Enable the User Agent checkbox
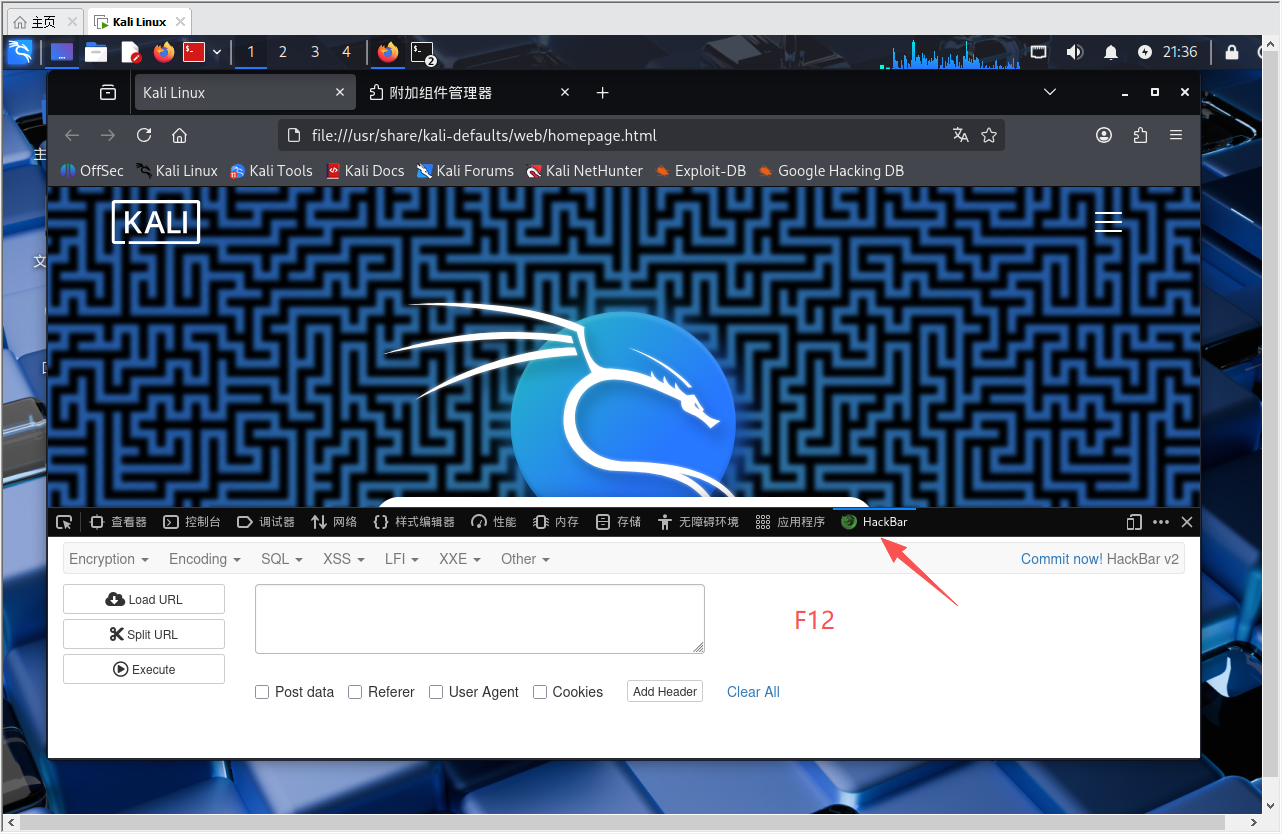The height and width of the screenshot is (834, 1282). [x=436, y=692]
